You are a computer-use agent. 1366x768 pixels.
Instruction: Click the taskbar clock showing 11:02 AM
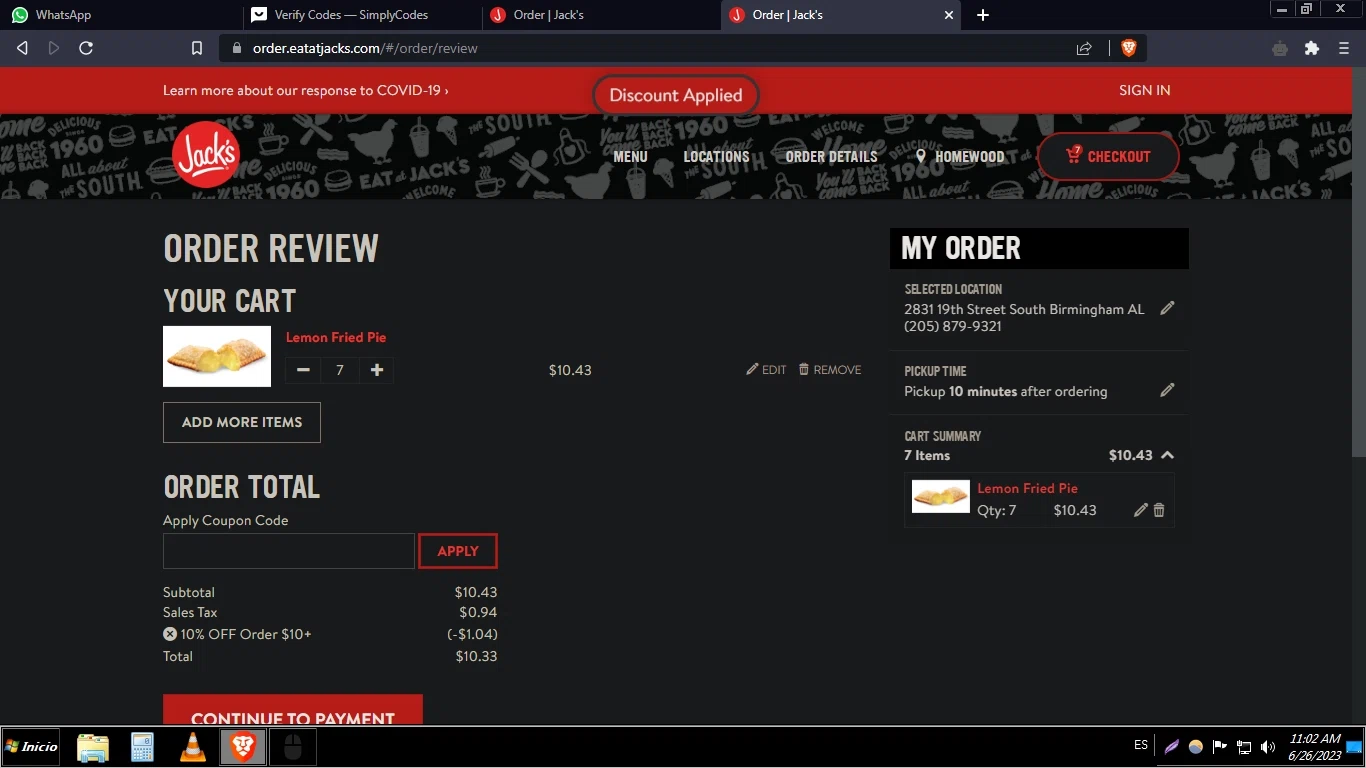tap(1315, 747)
